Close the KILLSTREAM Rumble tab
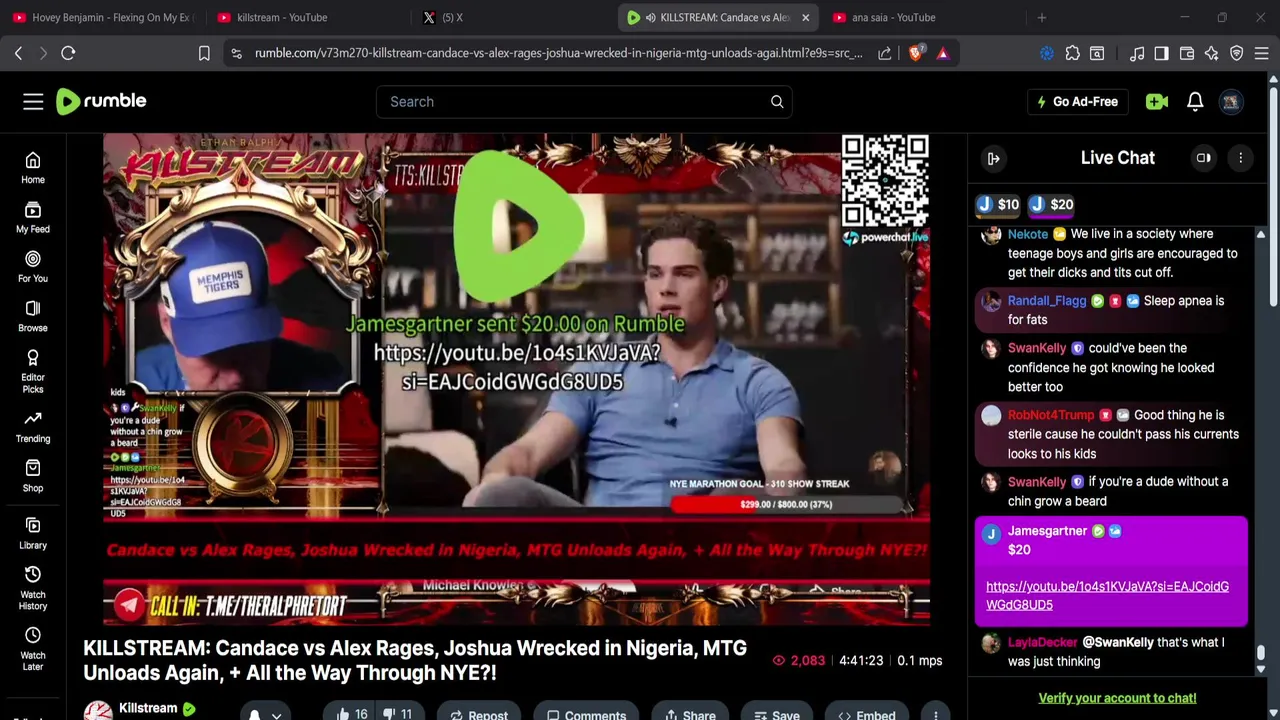This screenshot has width=1280, height=720. click(805, 17)
